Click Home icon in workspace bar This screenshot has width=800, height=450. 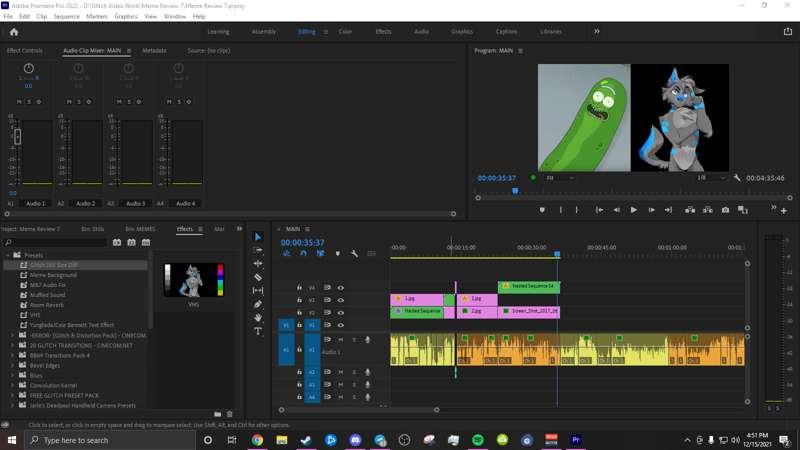coord(14,32)
